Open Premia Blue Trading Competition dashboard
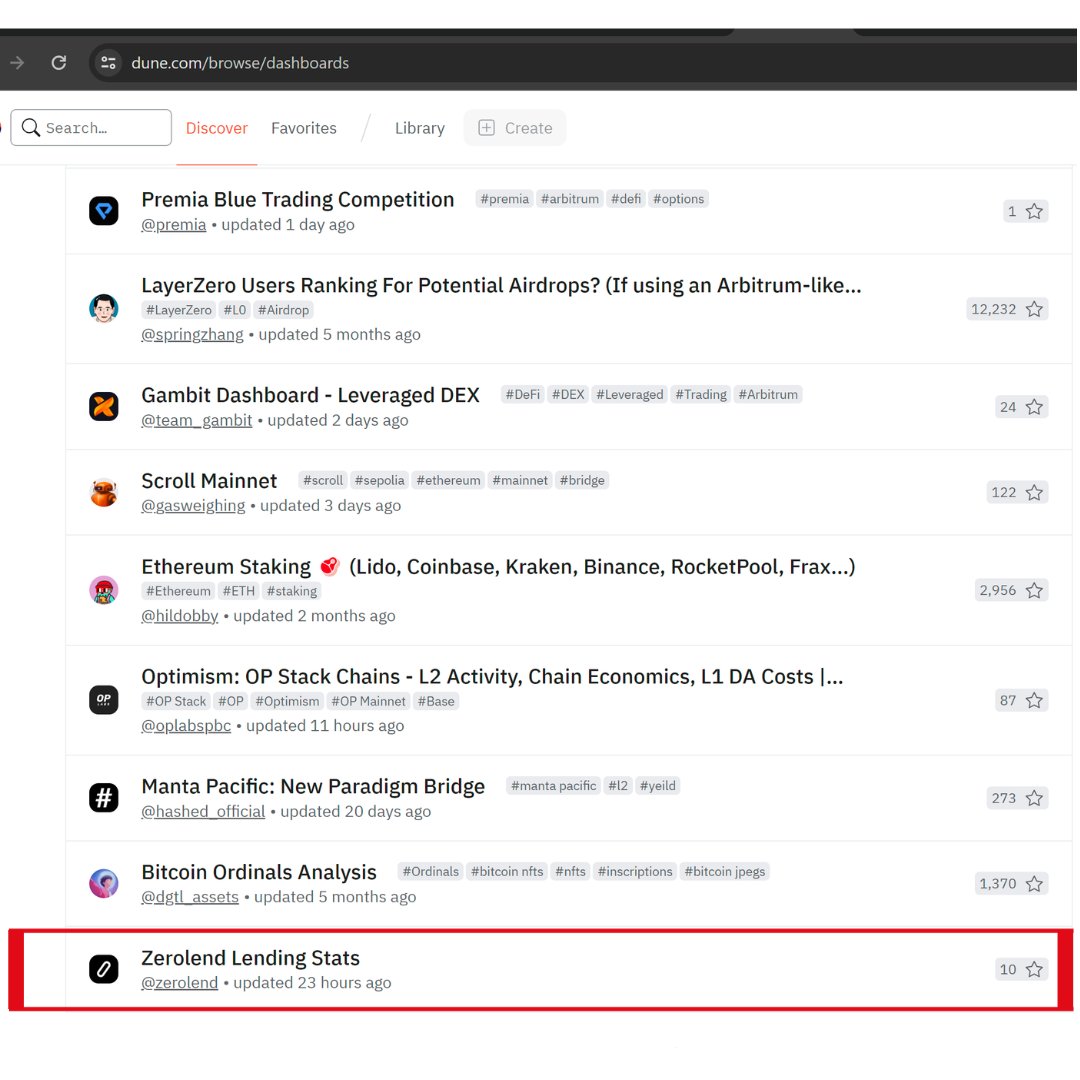This screenshot has height=1080, width=1080. (x=298, y=199)
